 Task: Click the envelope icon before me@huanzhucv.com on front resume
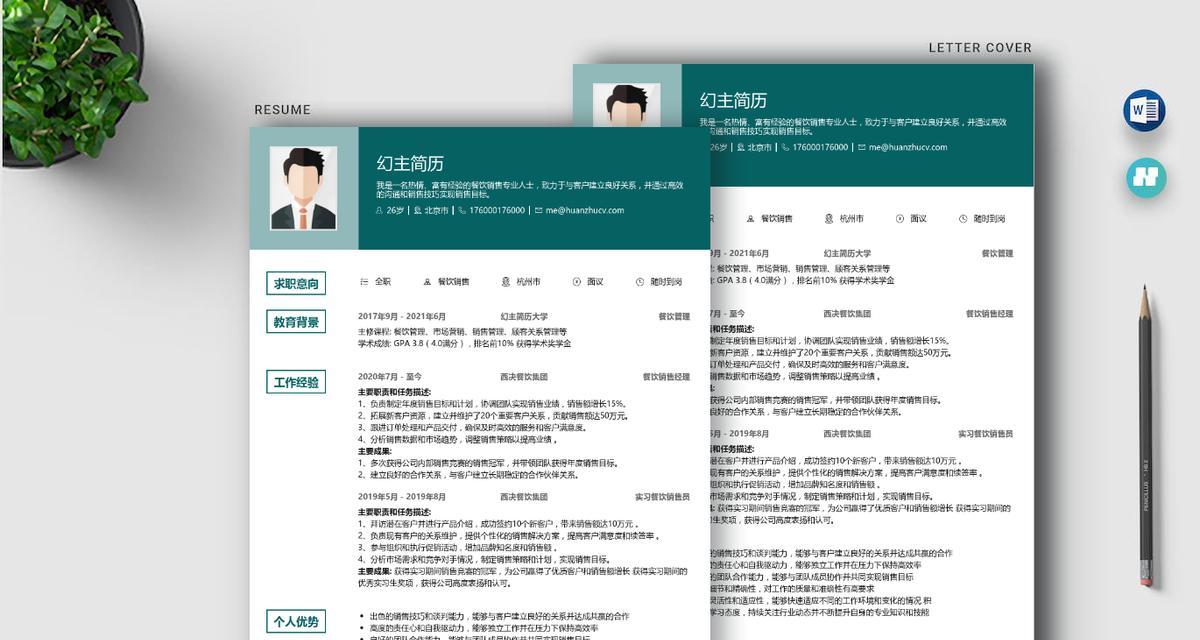coord(538,211)
